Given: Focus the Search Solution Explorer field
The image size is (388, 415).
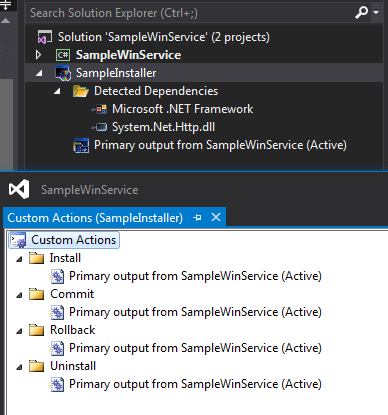Looking at the screenshot, I should [188, 13].
